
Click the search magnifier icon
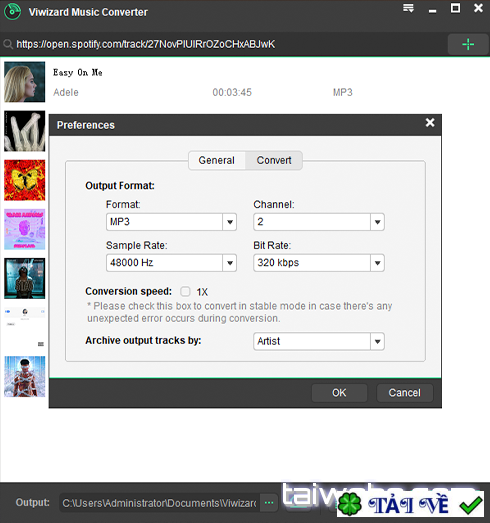click(x=8, y=44)
